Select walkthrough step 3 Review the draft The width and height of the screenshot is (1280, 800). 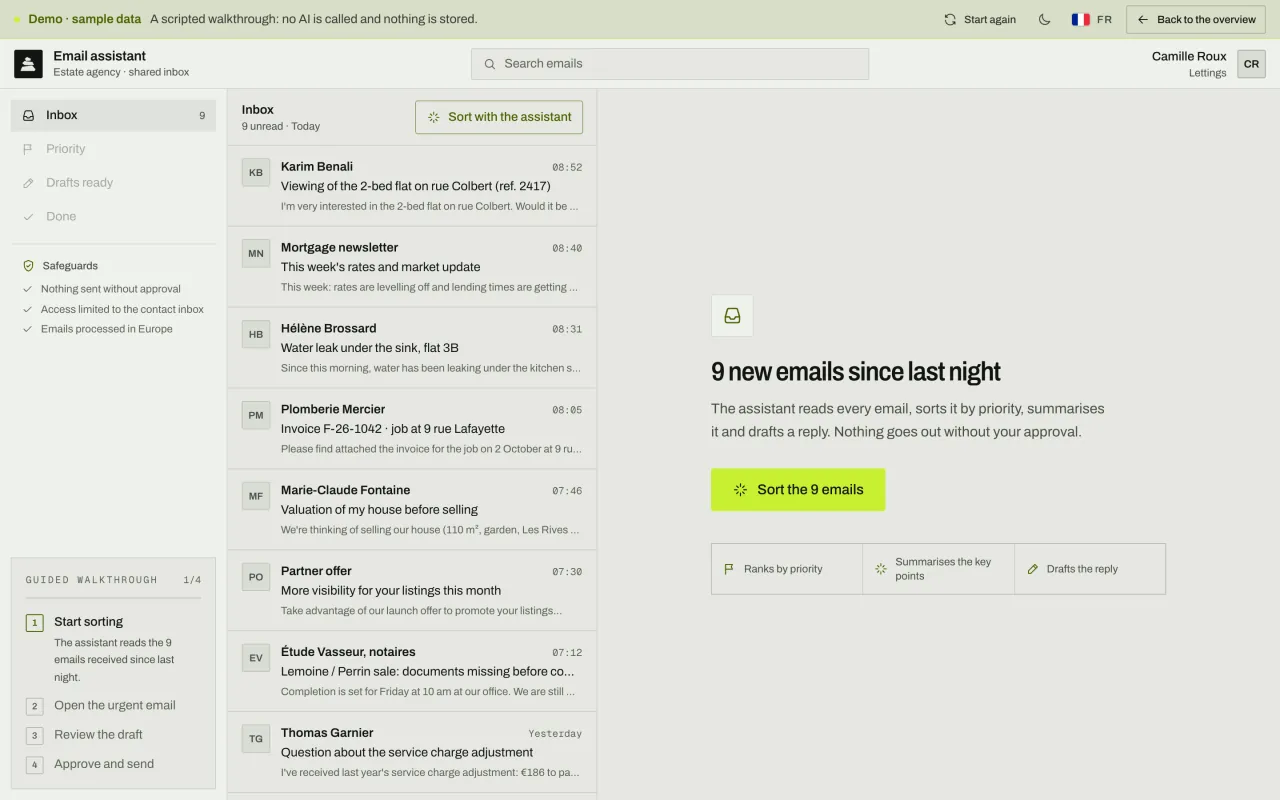coord(113,735)
